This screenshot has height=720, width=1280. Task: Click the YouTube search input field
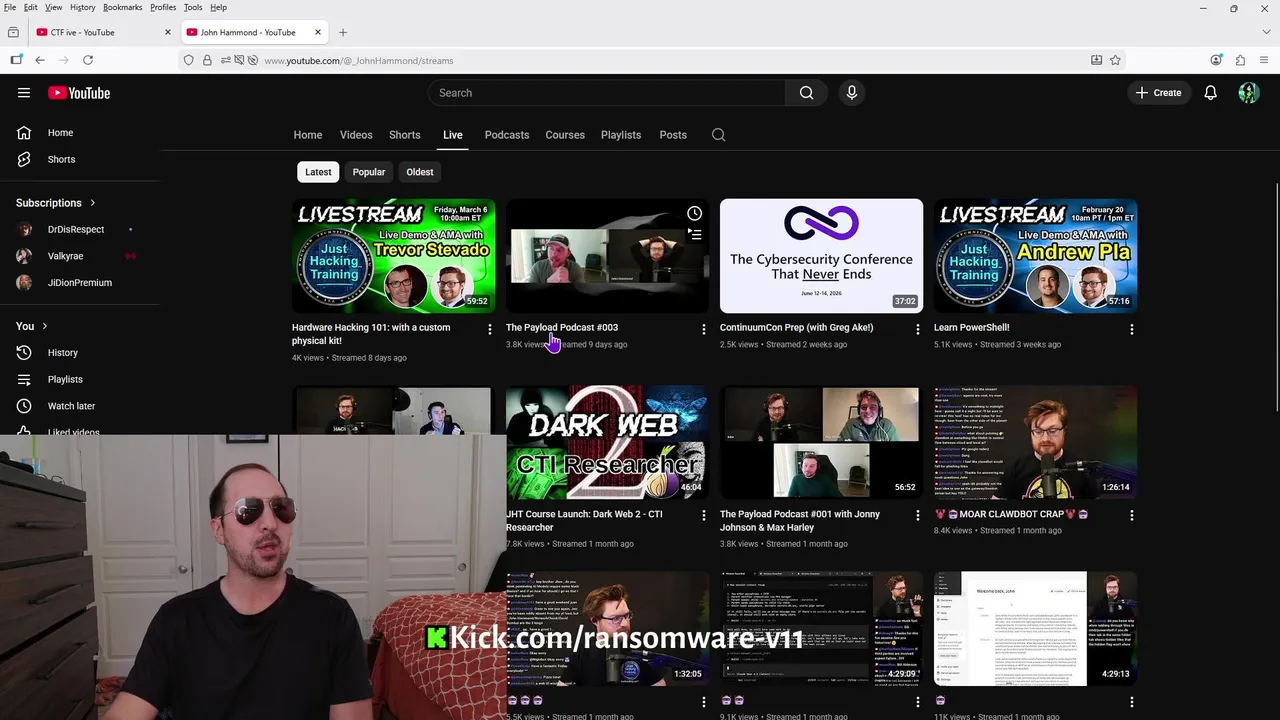[x=607, y=93]
